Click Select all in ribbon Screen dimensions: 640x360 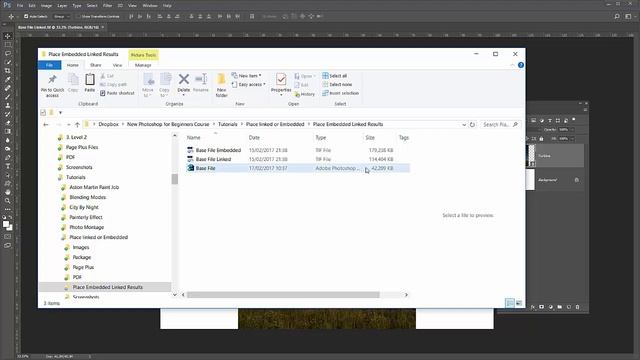334,76
